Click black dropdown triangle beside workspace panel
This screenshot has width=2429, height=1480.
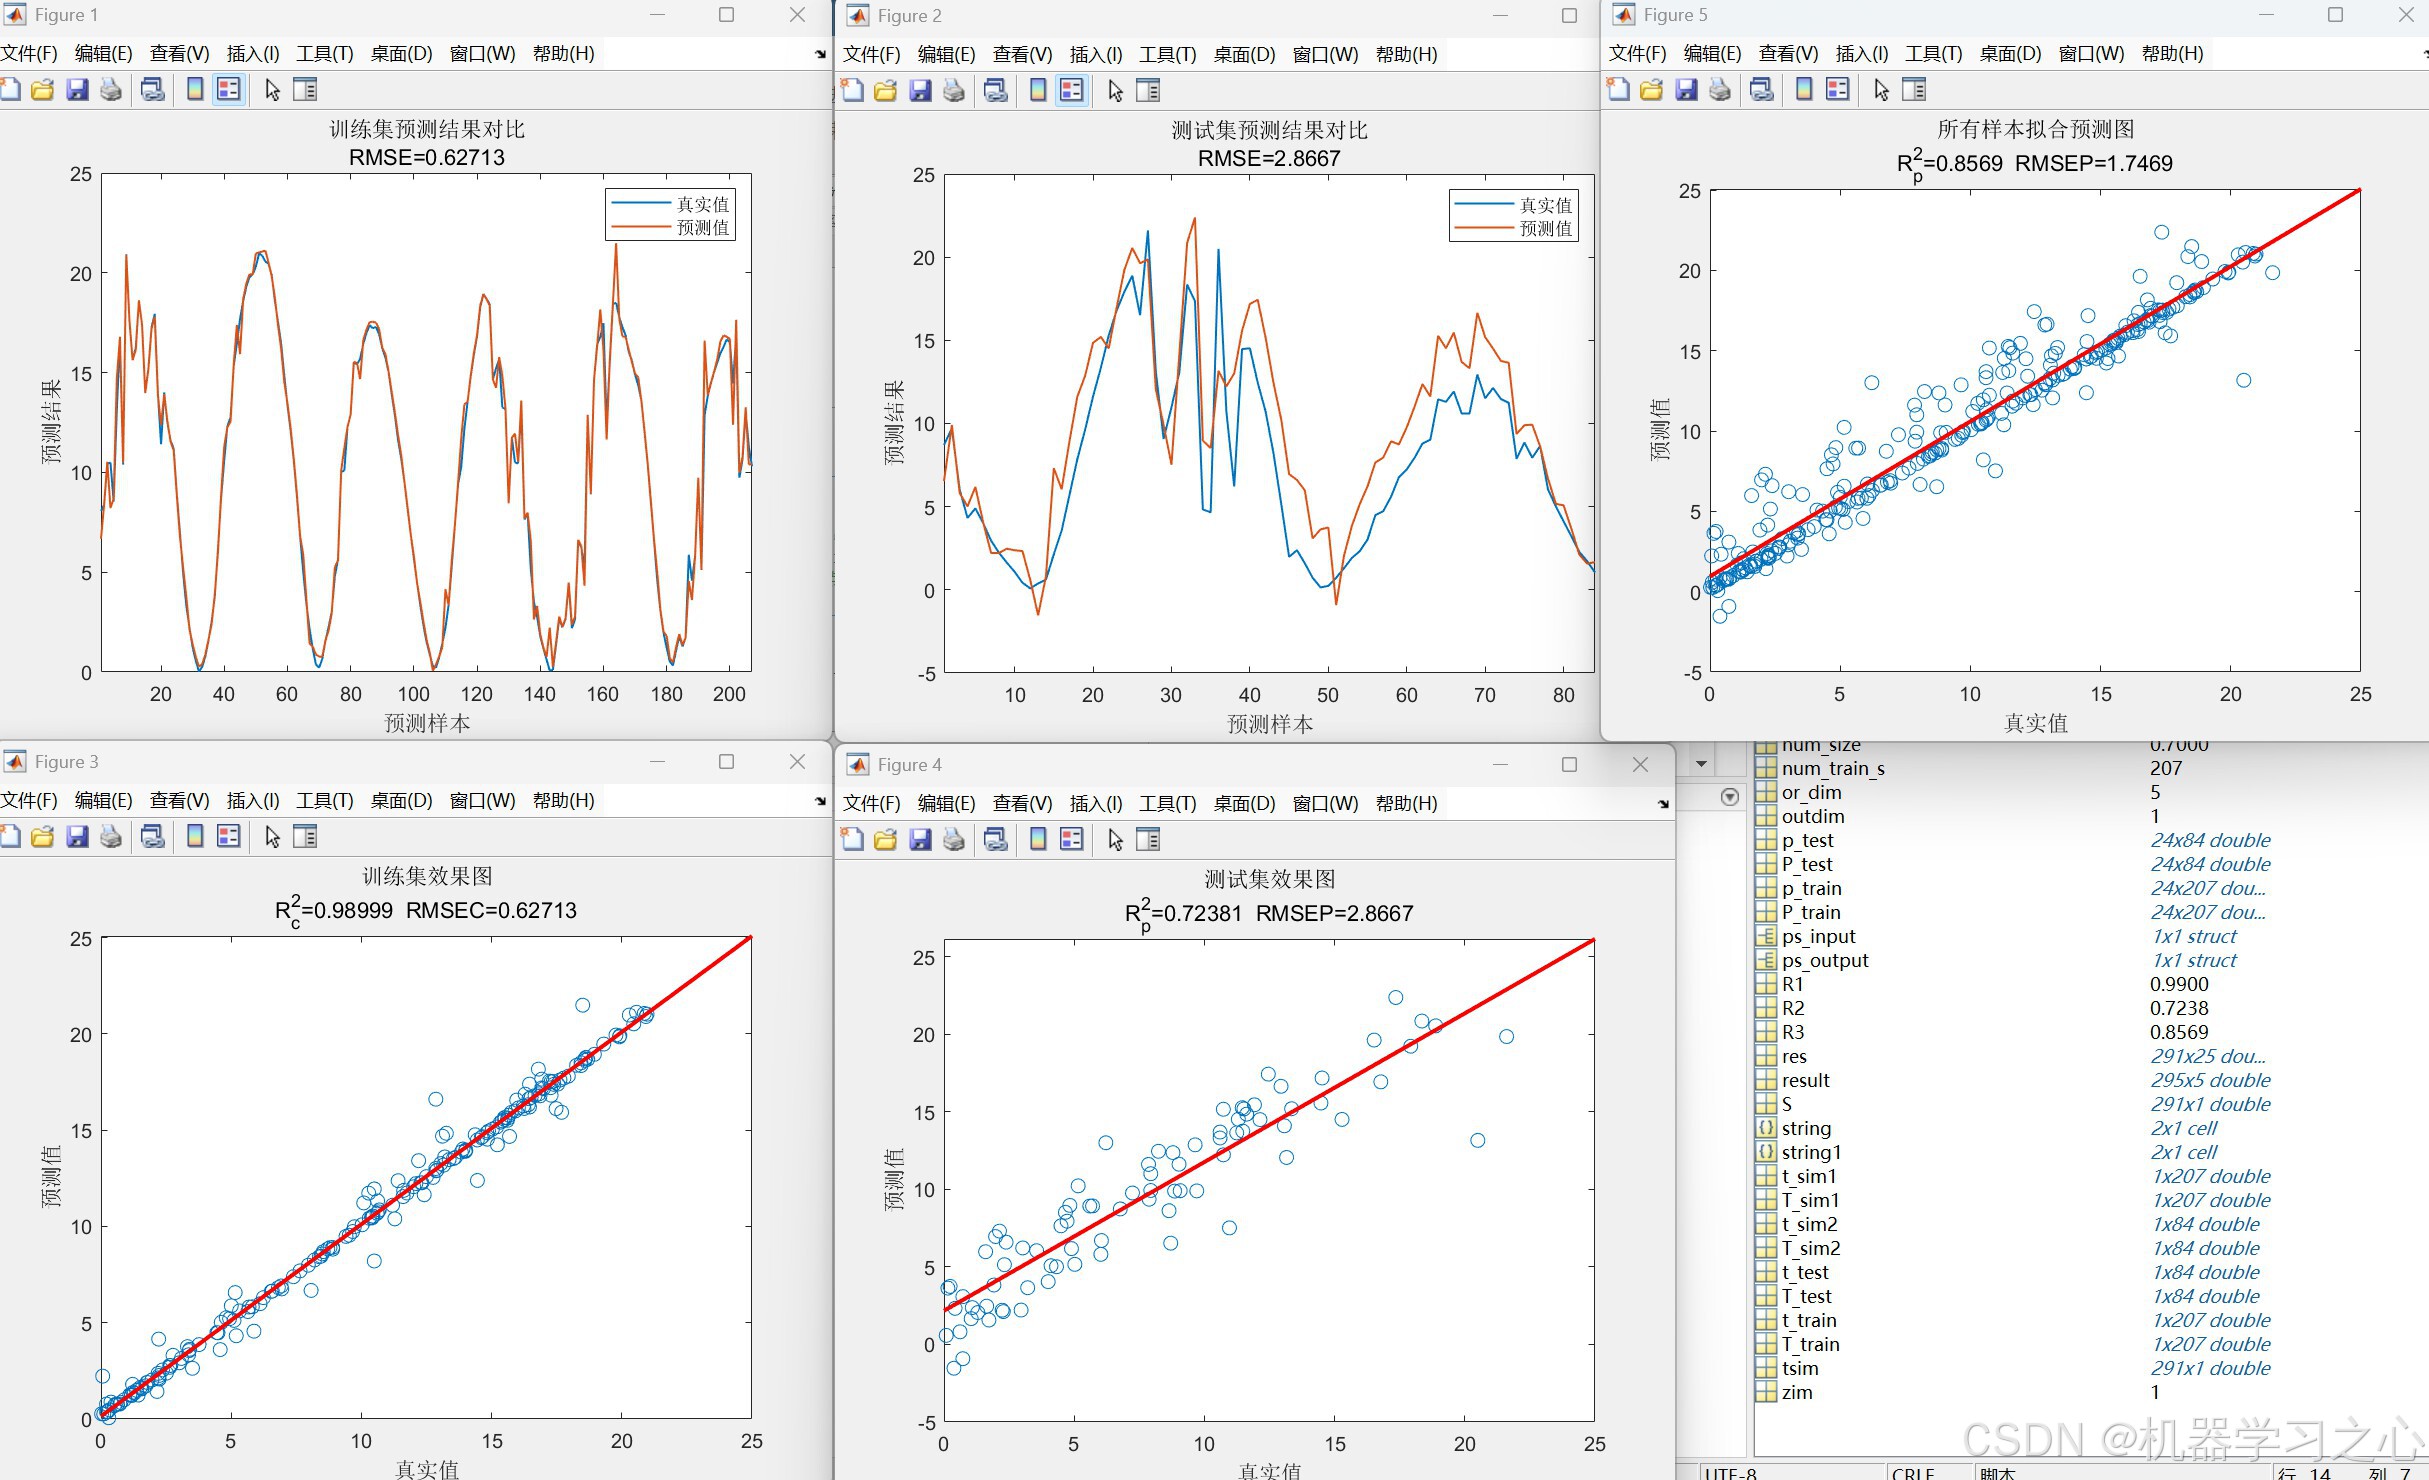click(1701, 764)
